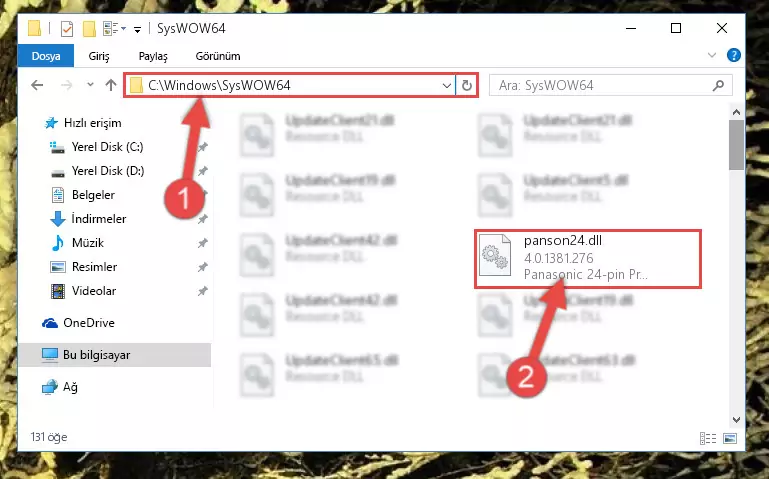Click the search magnifier icon
The width and height of the screenshot is (769, 479).
tap(718, 85)
